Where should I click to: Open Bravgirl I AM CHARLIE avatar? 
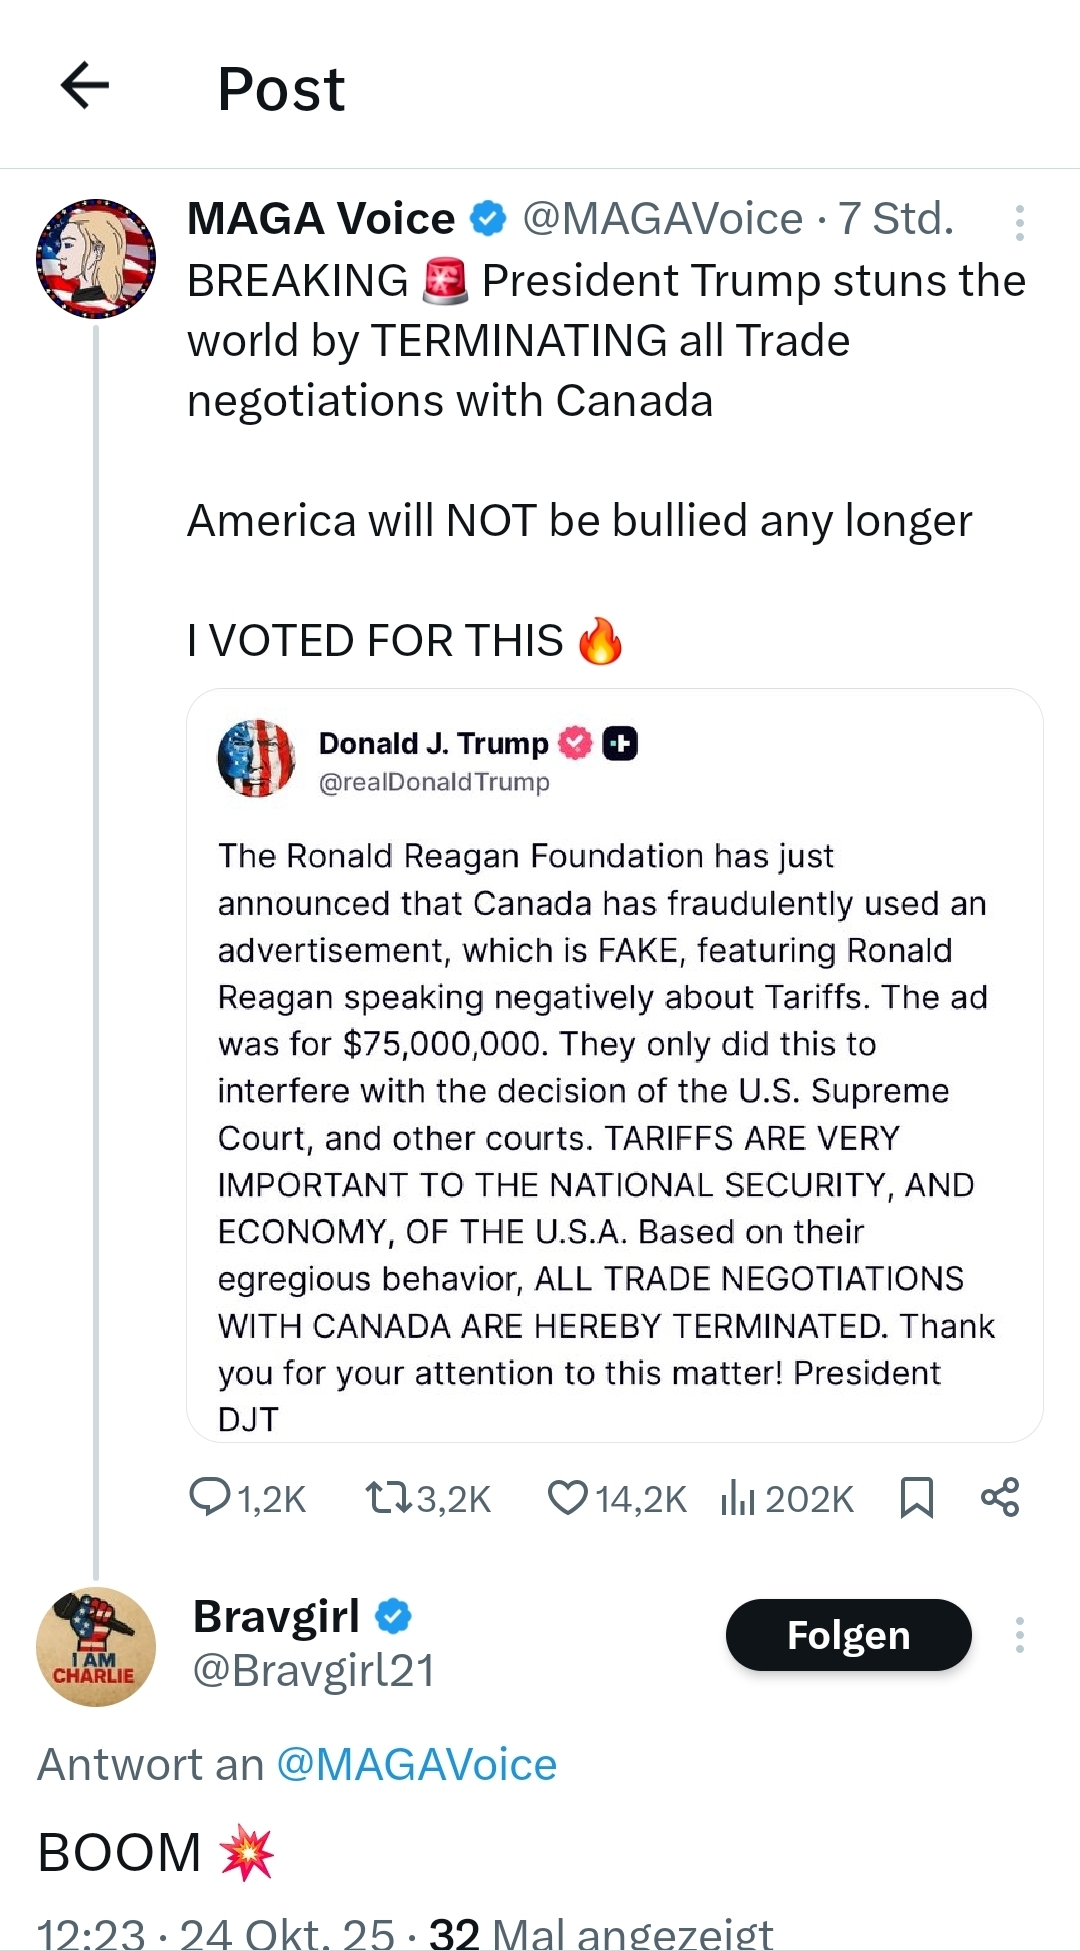[96, 1646]
